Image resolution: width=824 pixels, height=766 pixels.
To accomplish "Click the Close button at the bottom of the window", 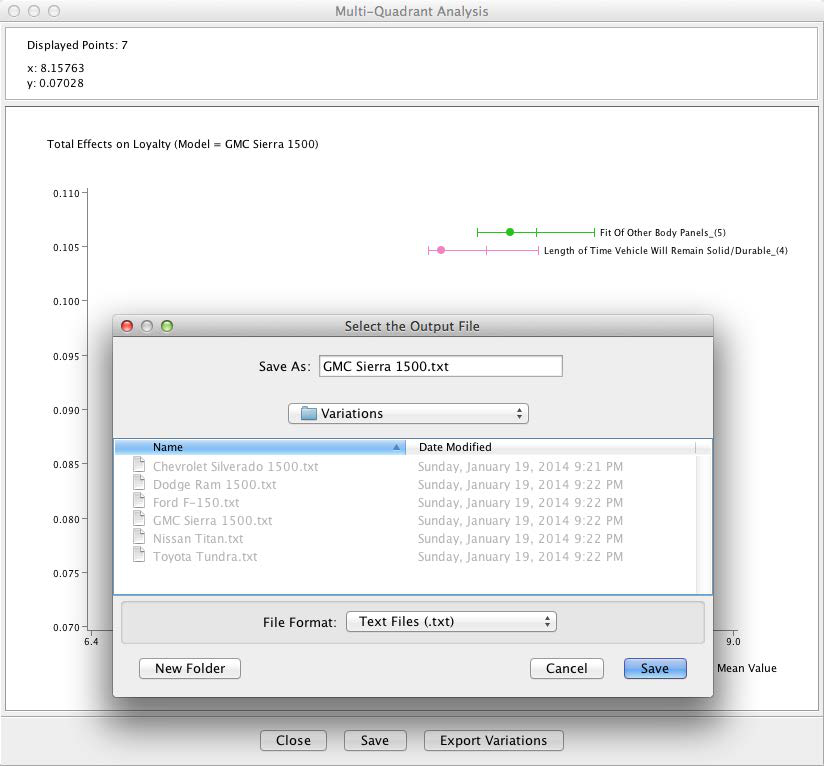I will click(293, 741).
